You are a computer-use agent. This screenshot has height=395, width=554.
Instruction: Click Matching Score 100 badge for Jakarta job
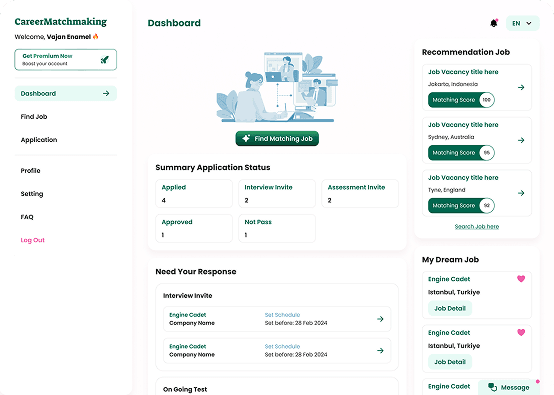461,100
